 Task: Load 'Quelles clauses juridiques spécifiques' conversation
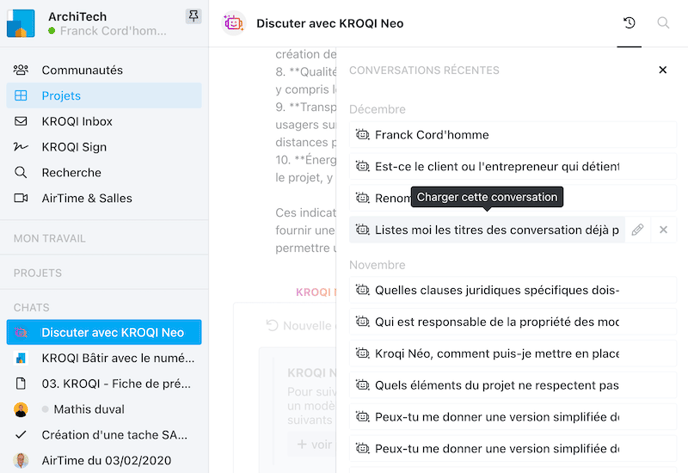(512, 290)
